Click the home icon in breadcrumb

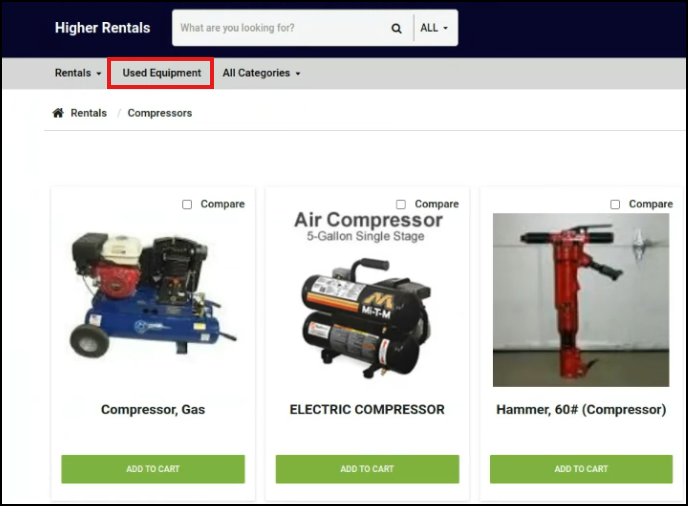point(58,113)
